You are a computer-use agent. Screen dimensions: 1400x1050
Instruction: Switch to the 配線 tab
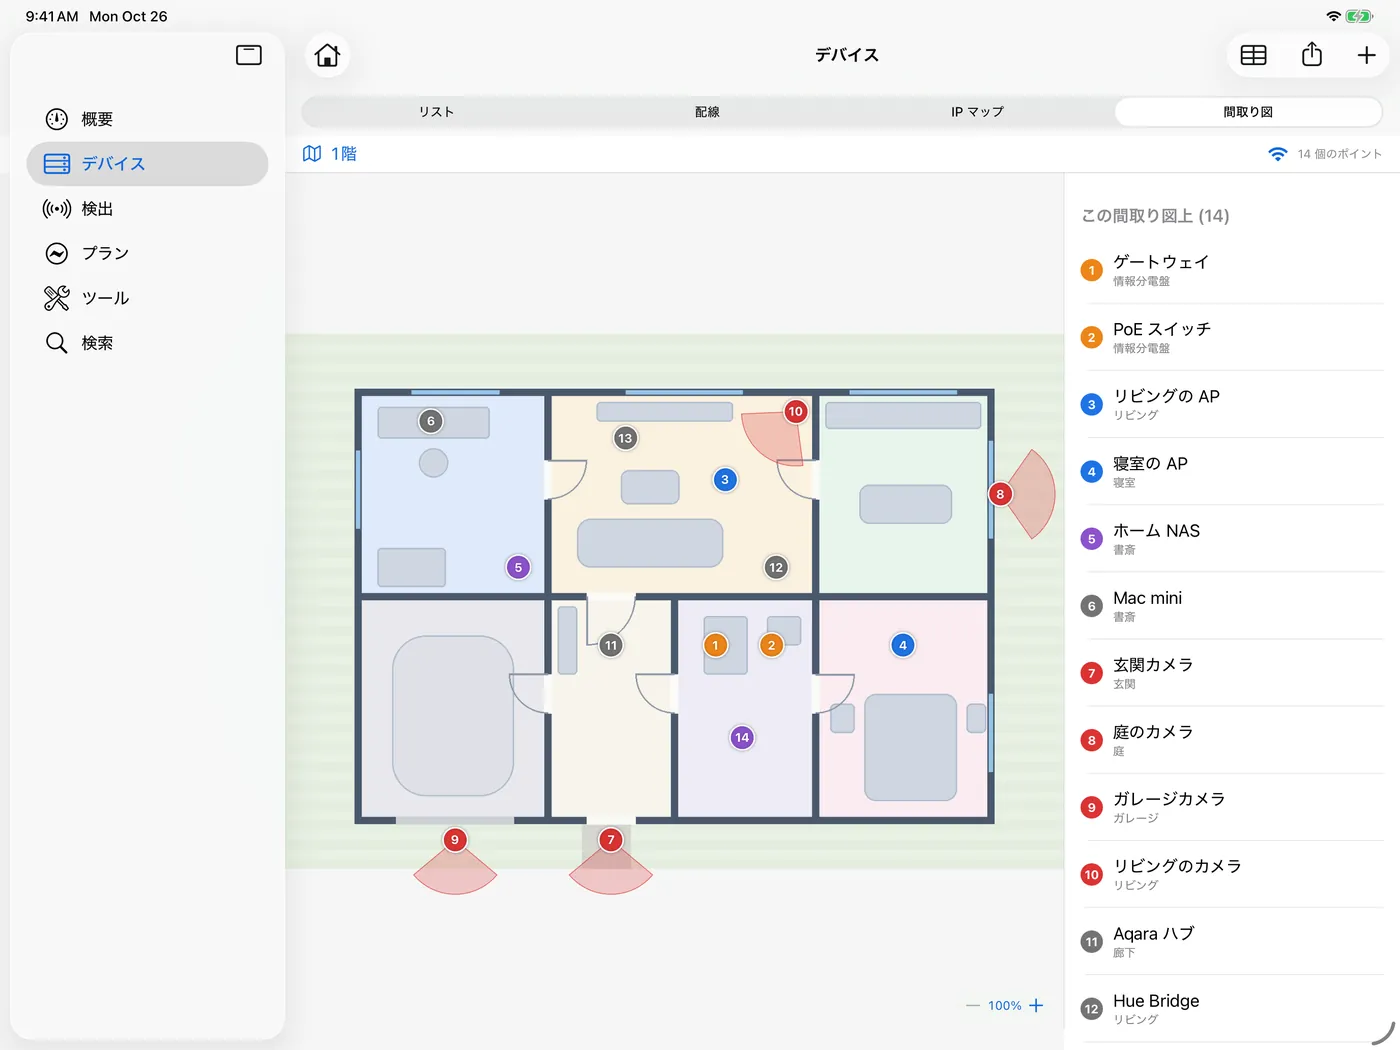707,112
